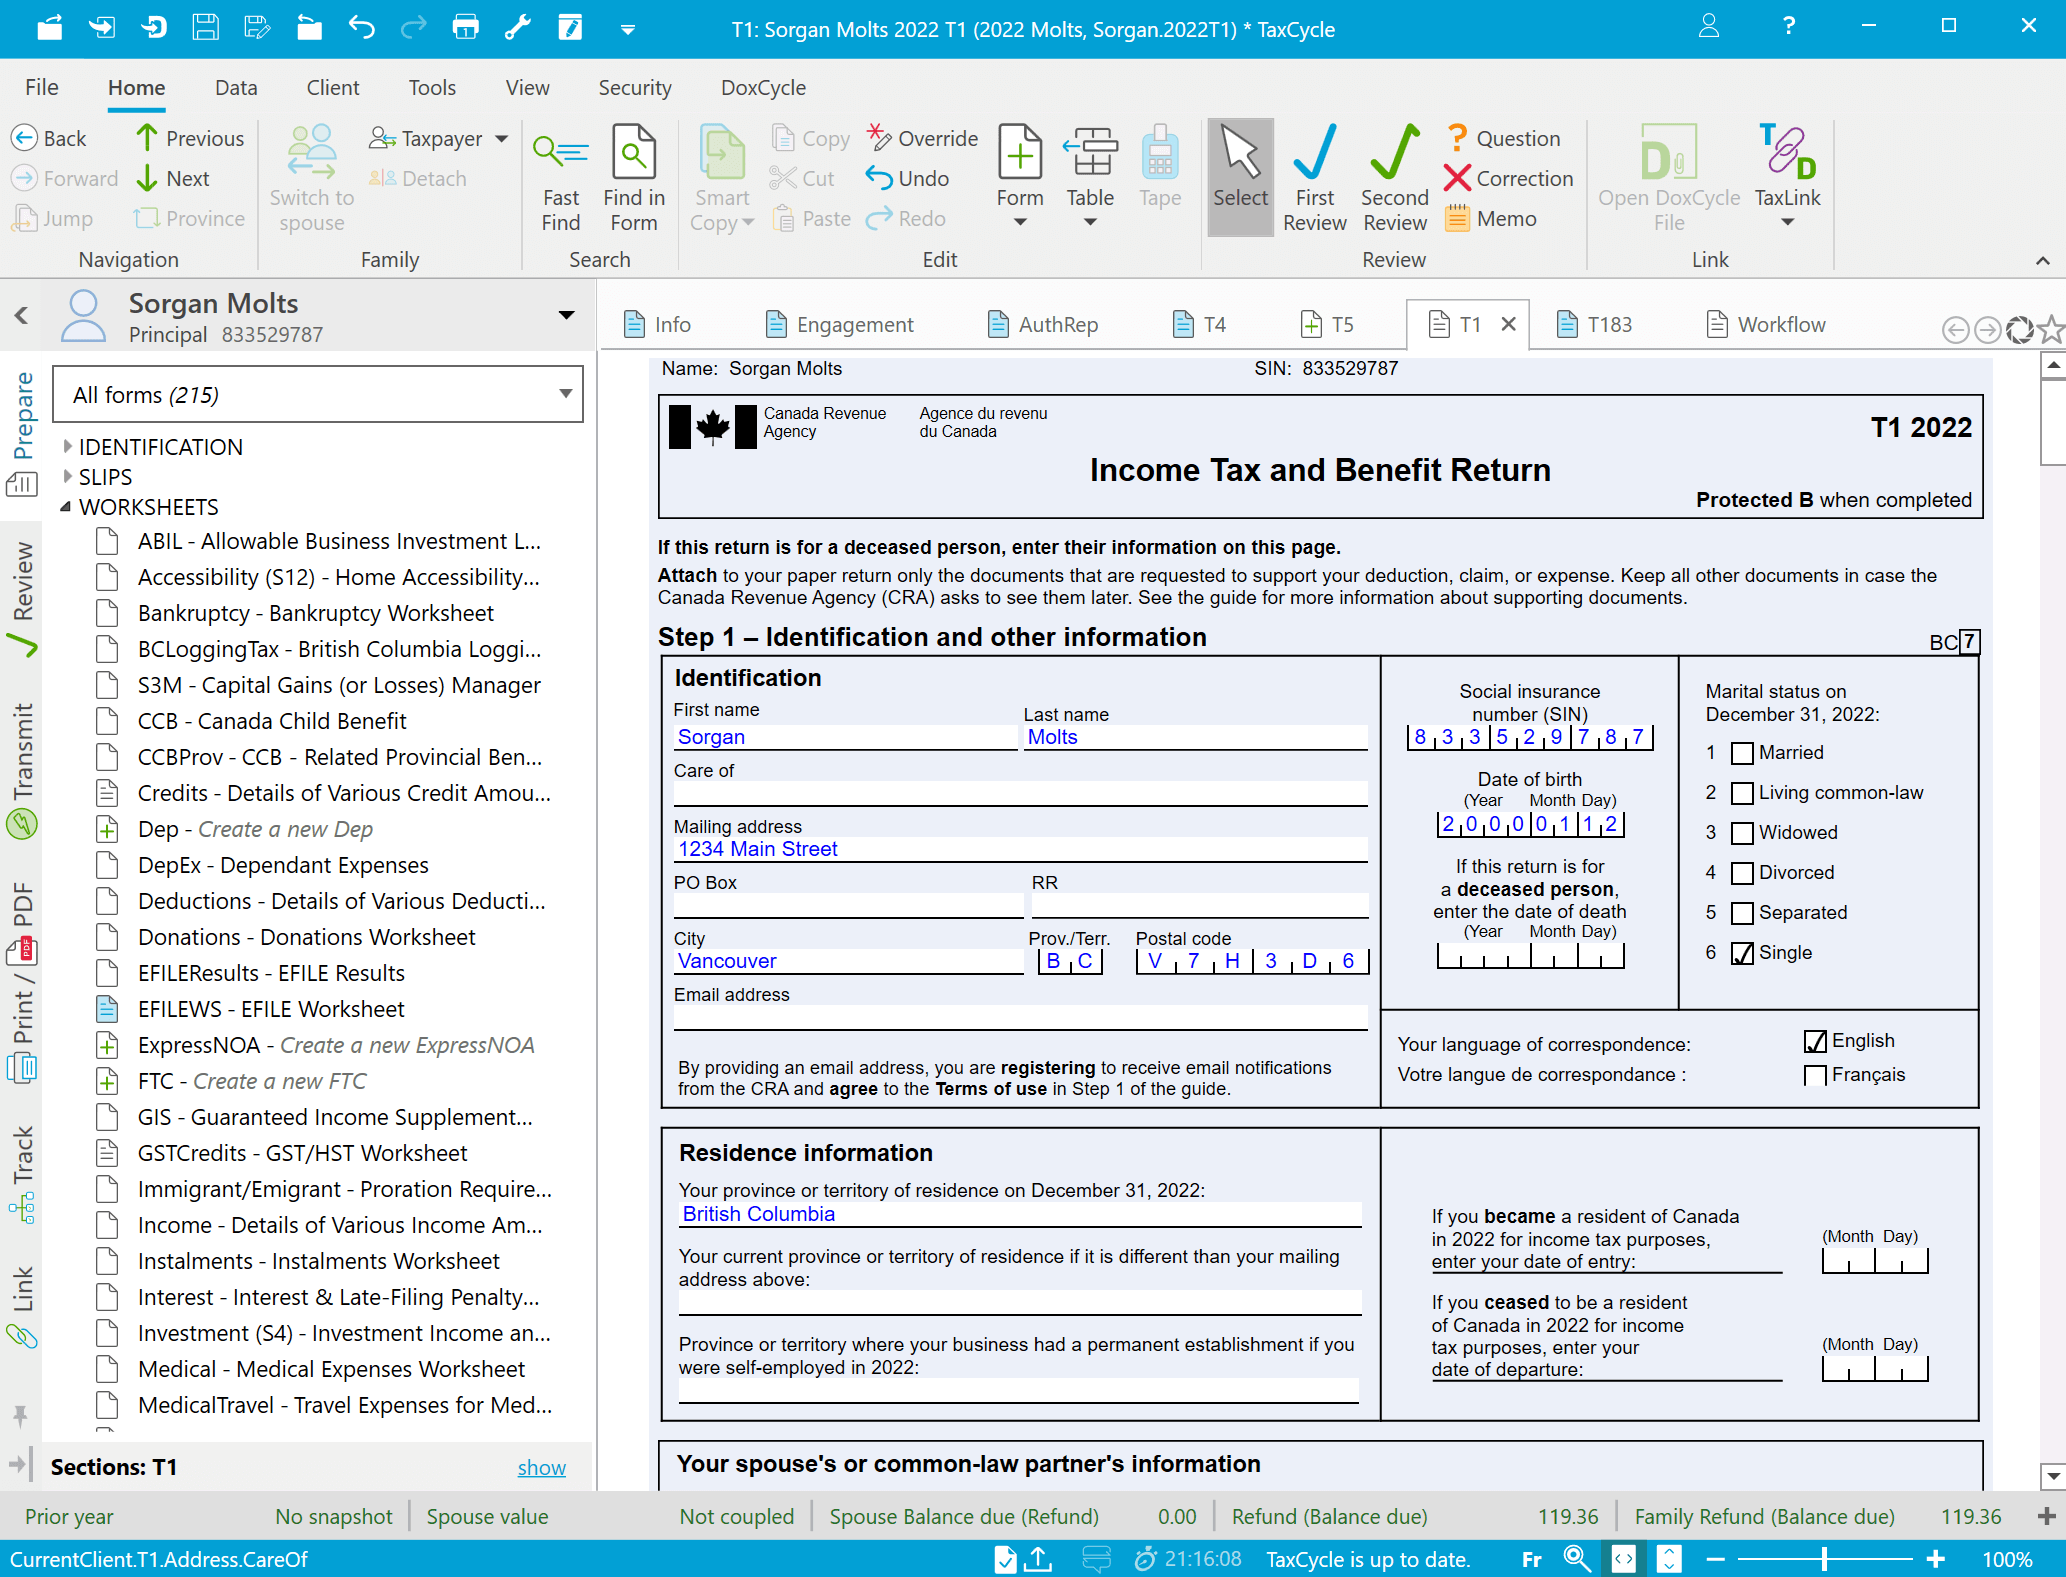The image size is (2066, 1577).
Task: Check the Widowed marital status box
Action: [x=1742, y=833]
